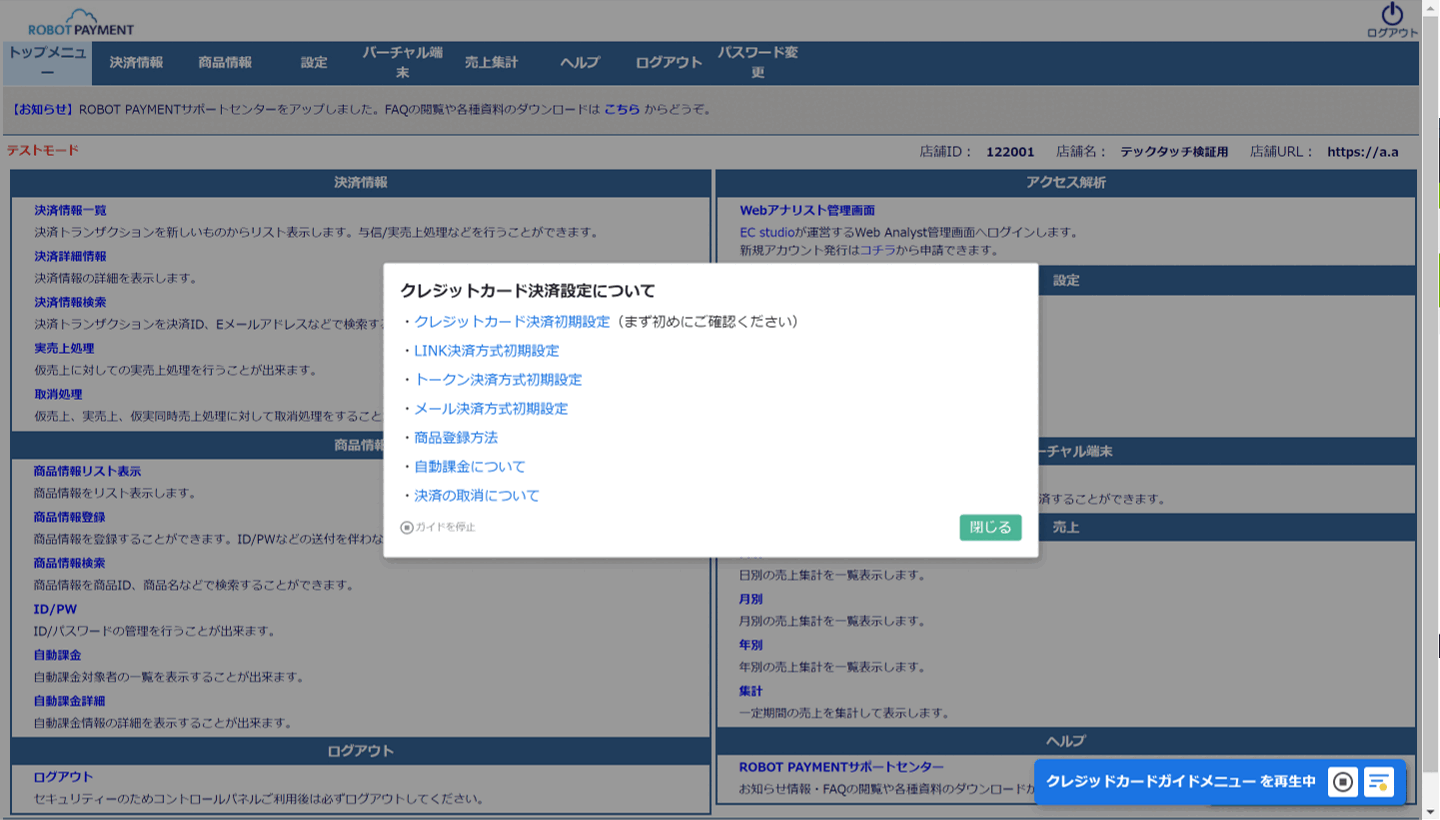Click the 閉じる button in the dialog
1440x820 pixels.
click(x=990, y=527)
